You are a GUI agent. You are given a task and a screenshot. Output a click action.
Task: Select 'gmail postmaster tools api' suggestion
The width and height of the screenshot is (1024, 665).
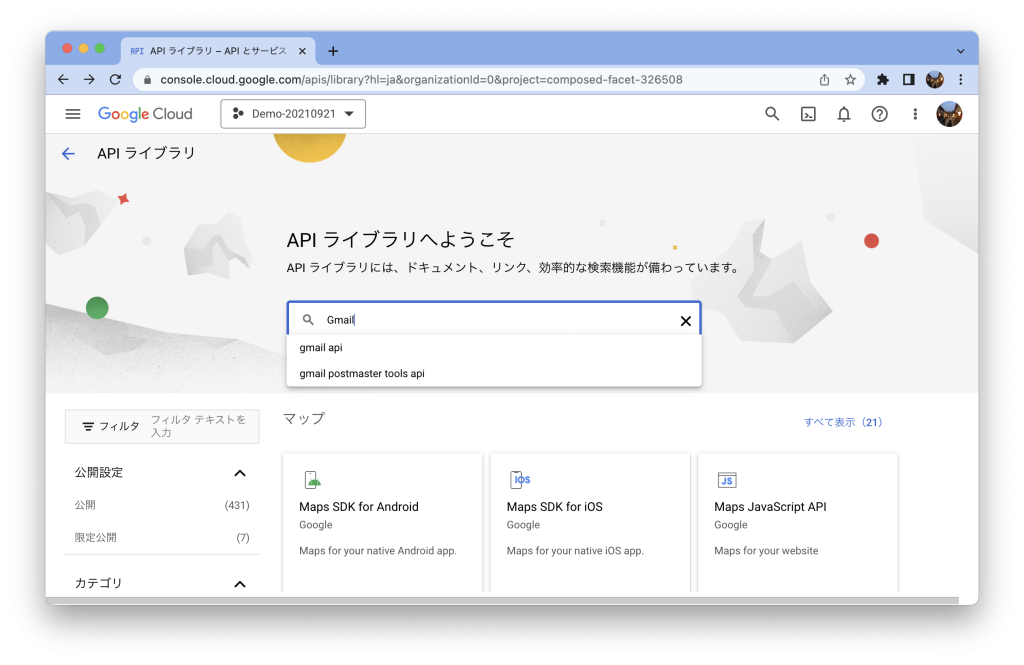494,374
